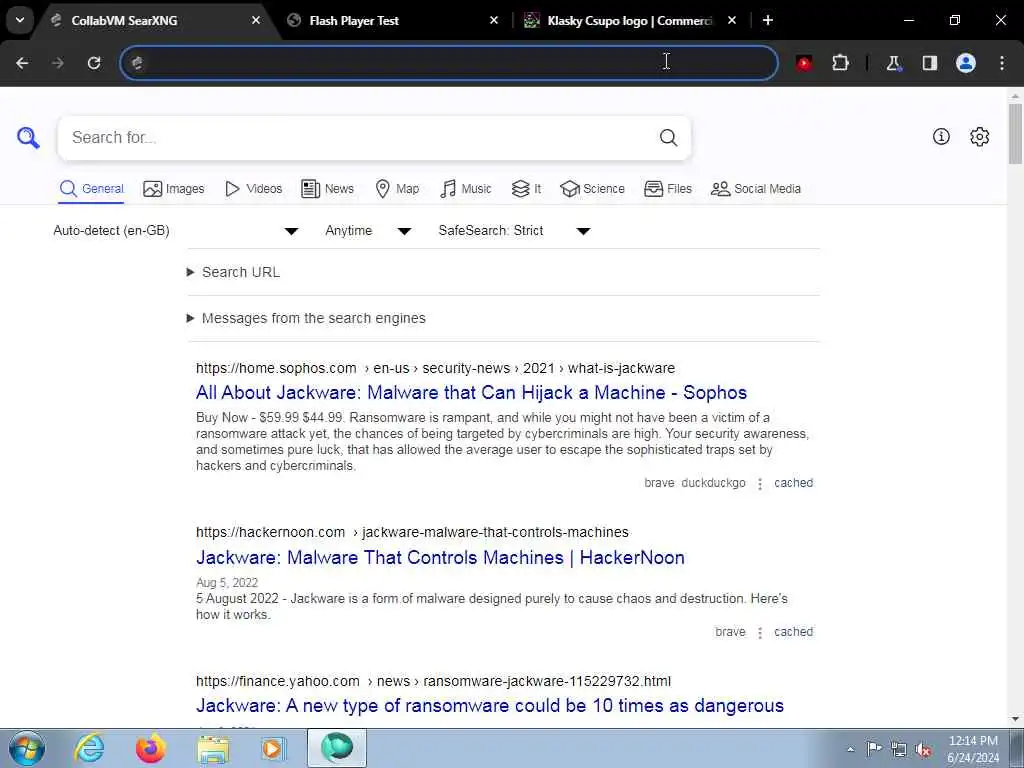Image resolution: width=1024 pixels, height=768 pixels.
Task: Reload the current page
Action: click(x=94, y=63)
